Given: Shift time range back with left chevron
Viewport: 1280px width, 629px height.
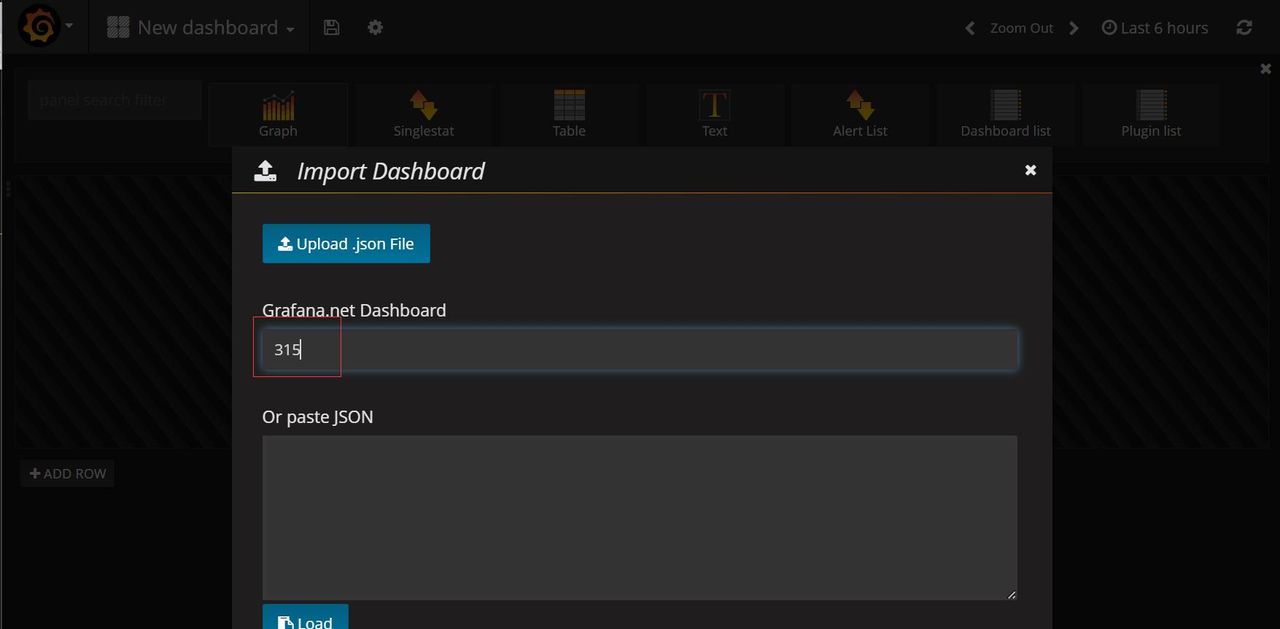Looking at the screenshot, I should (x=969, y=28).
